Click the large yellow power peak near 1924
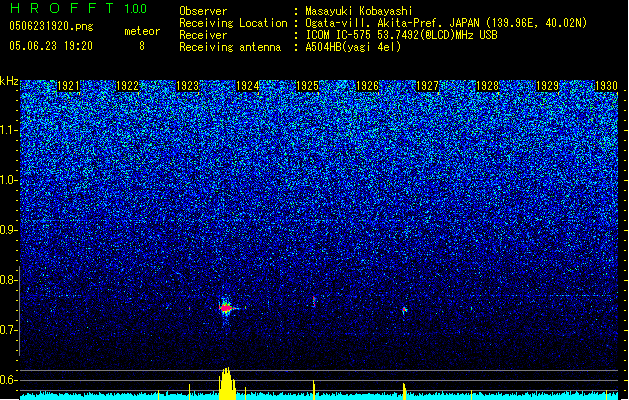This screenshot has height=400, width=629. coord(227,384)
